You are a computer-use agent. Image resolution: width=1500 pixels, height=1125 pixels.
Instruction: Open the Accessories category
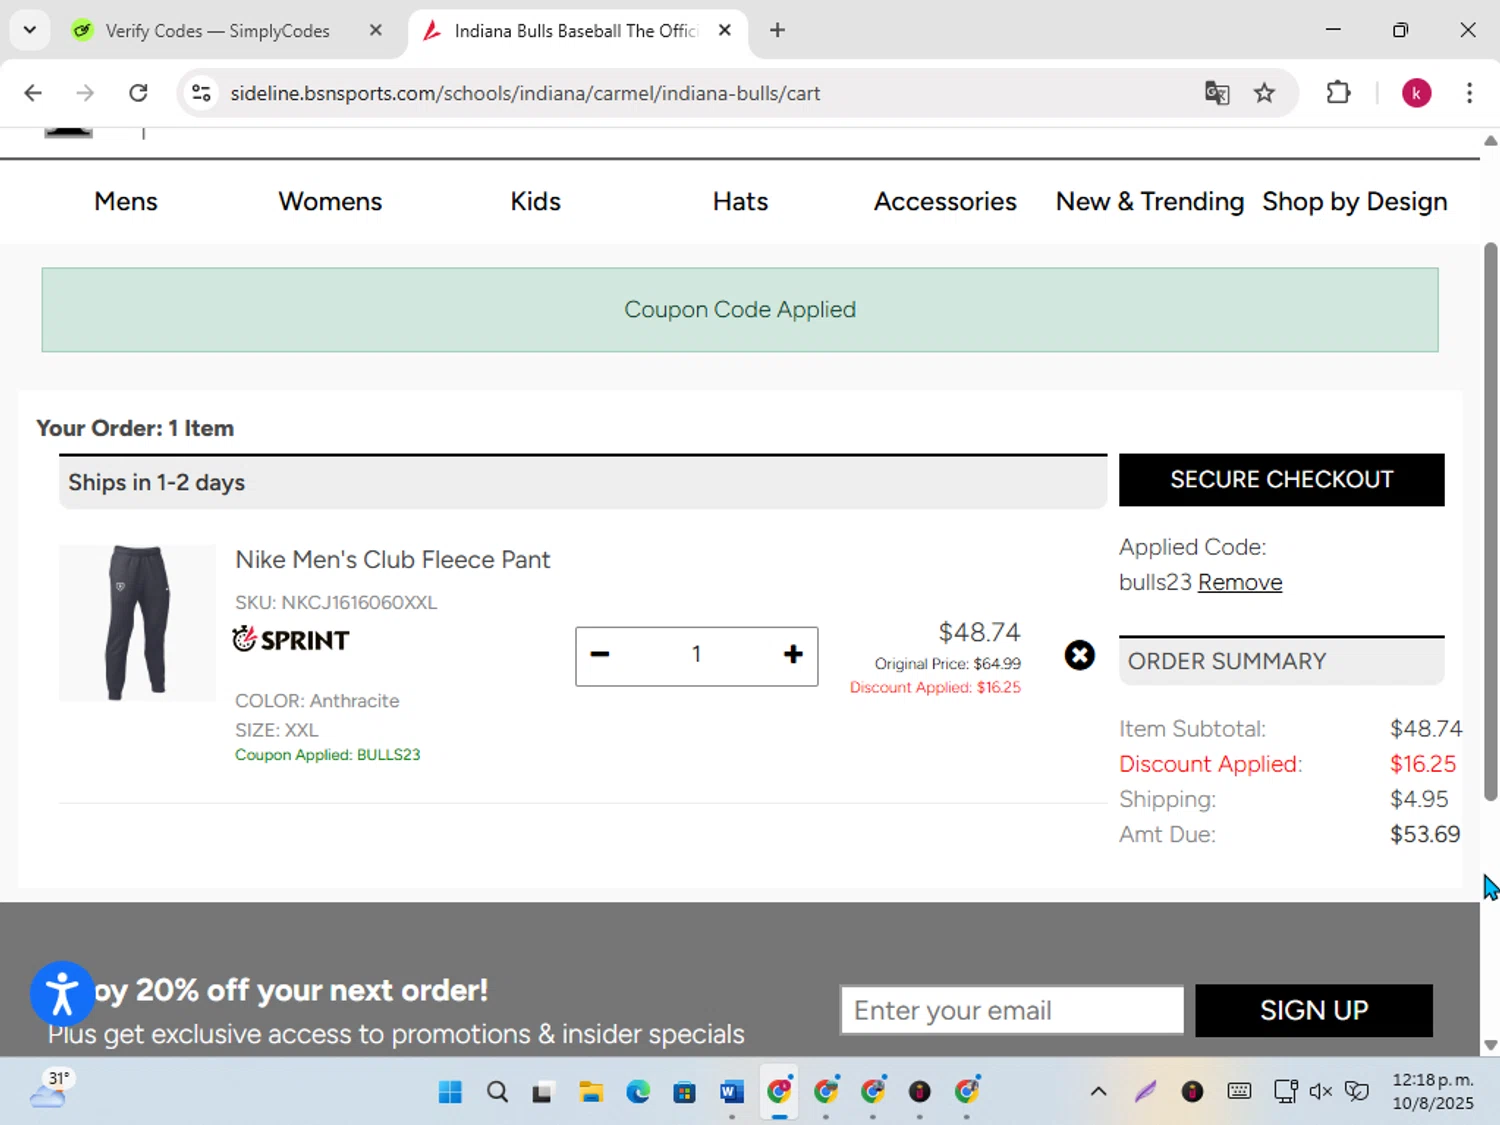(x=945, y=201)
